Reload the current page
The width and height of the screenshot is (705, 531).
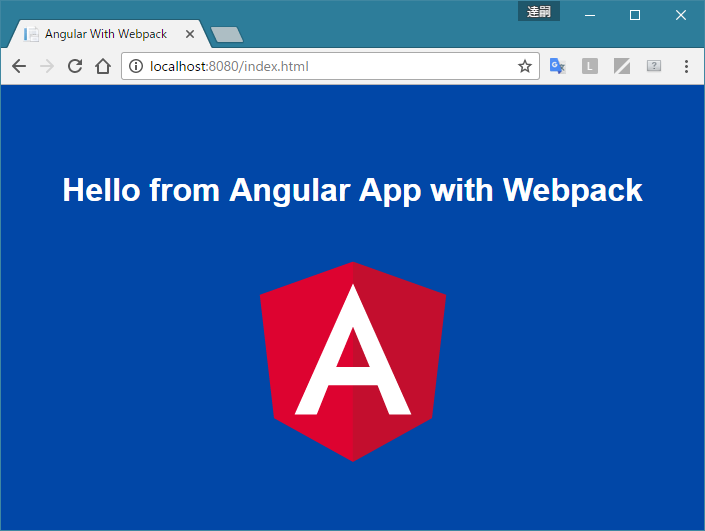click(75, 66)
